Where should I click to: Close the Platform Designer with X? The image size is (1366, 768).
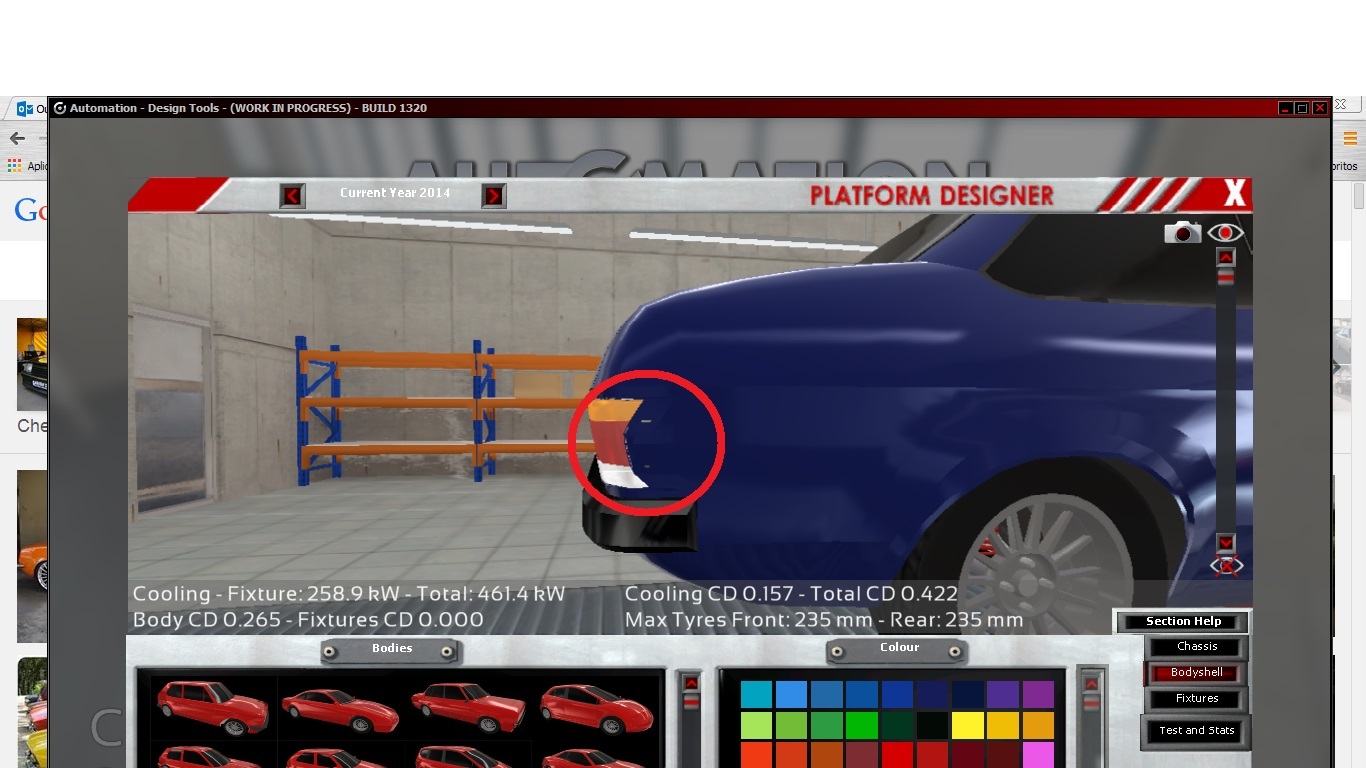(x=1235, y=193)
